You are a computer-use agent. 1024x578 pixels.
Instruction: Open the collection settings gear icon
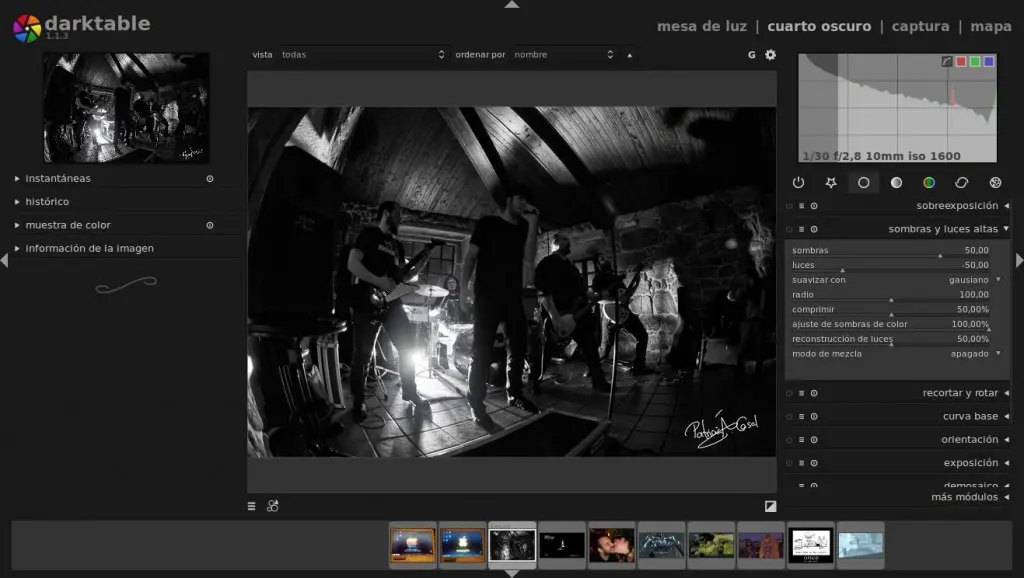tap(771, 55)
